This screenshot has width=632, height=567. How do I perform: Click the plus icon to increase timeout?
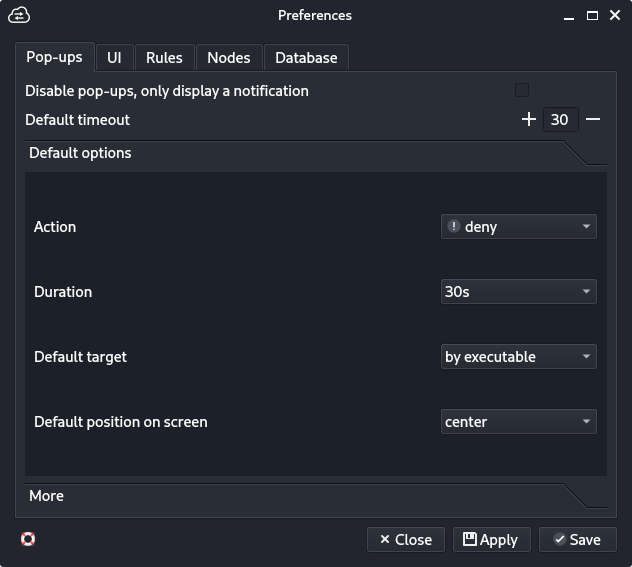point(529,119)
